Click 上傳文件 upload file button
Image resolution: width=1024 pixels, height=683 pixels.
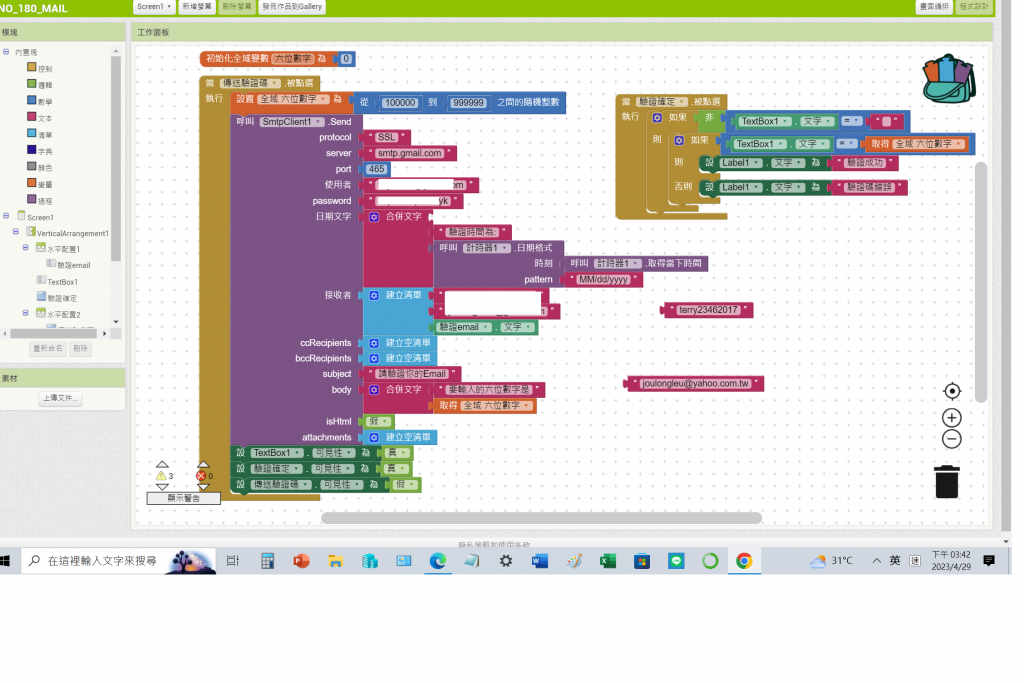pos(59,398)
